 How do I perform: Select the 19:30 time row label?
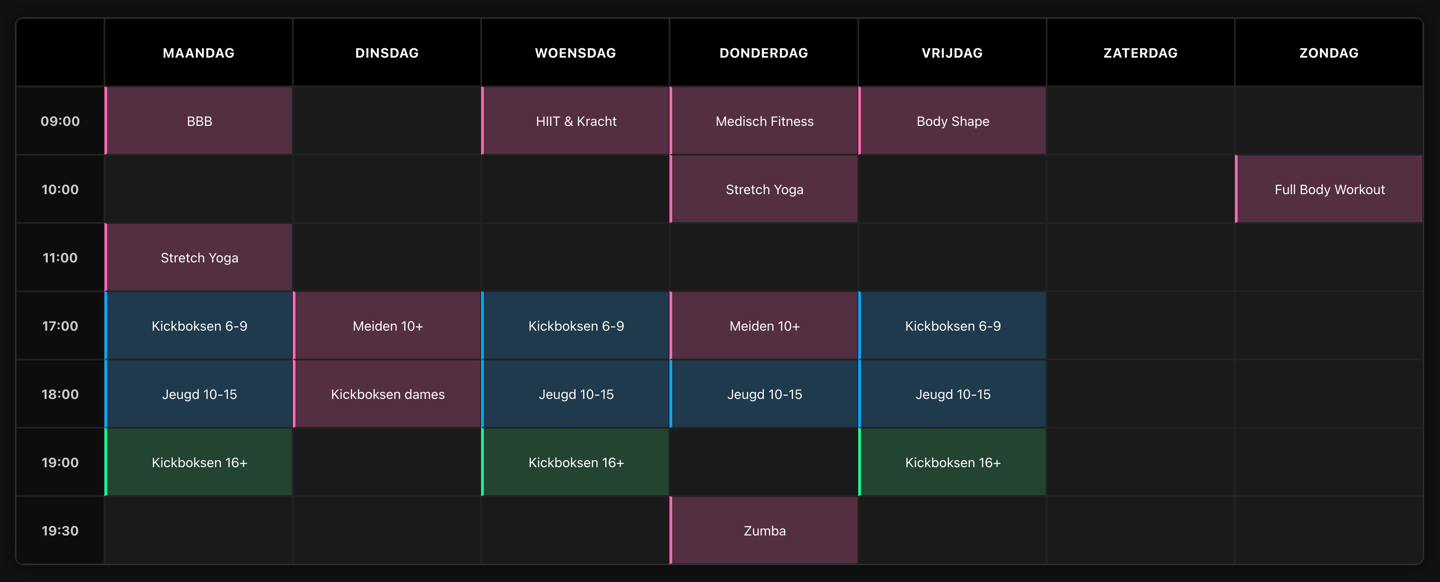coord(60,531)
